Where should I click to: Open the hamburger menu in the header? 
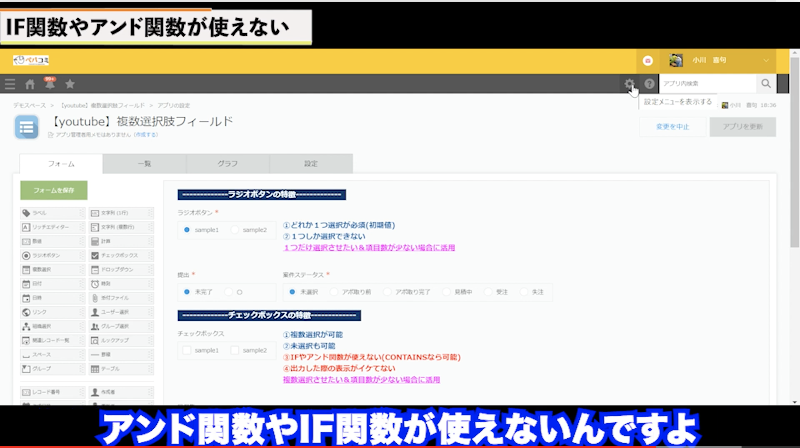[x=10, y=85]
